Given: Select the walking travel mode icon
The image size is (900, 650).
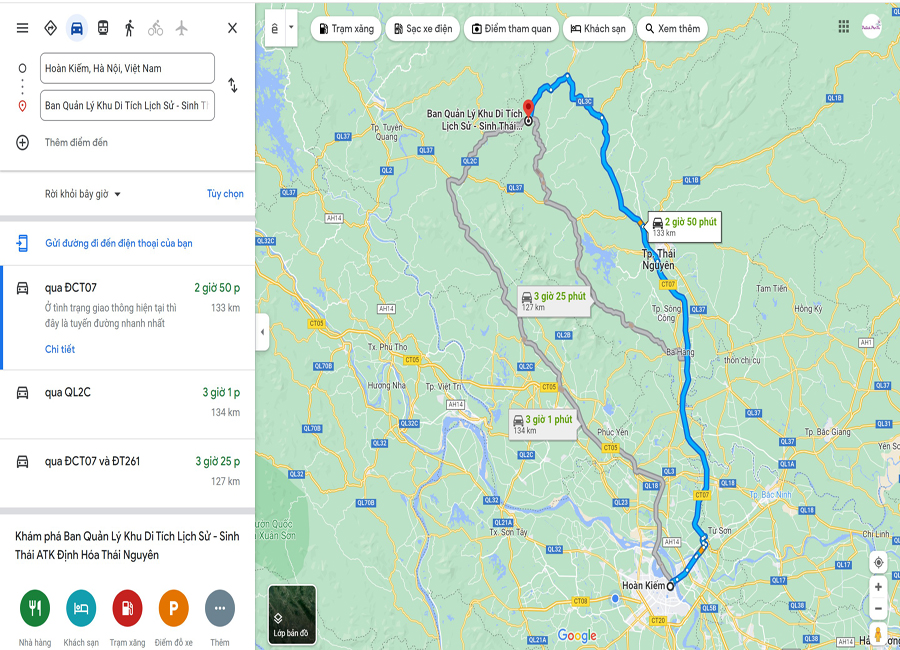Looking at the screenshot, I should coord(129,28).
